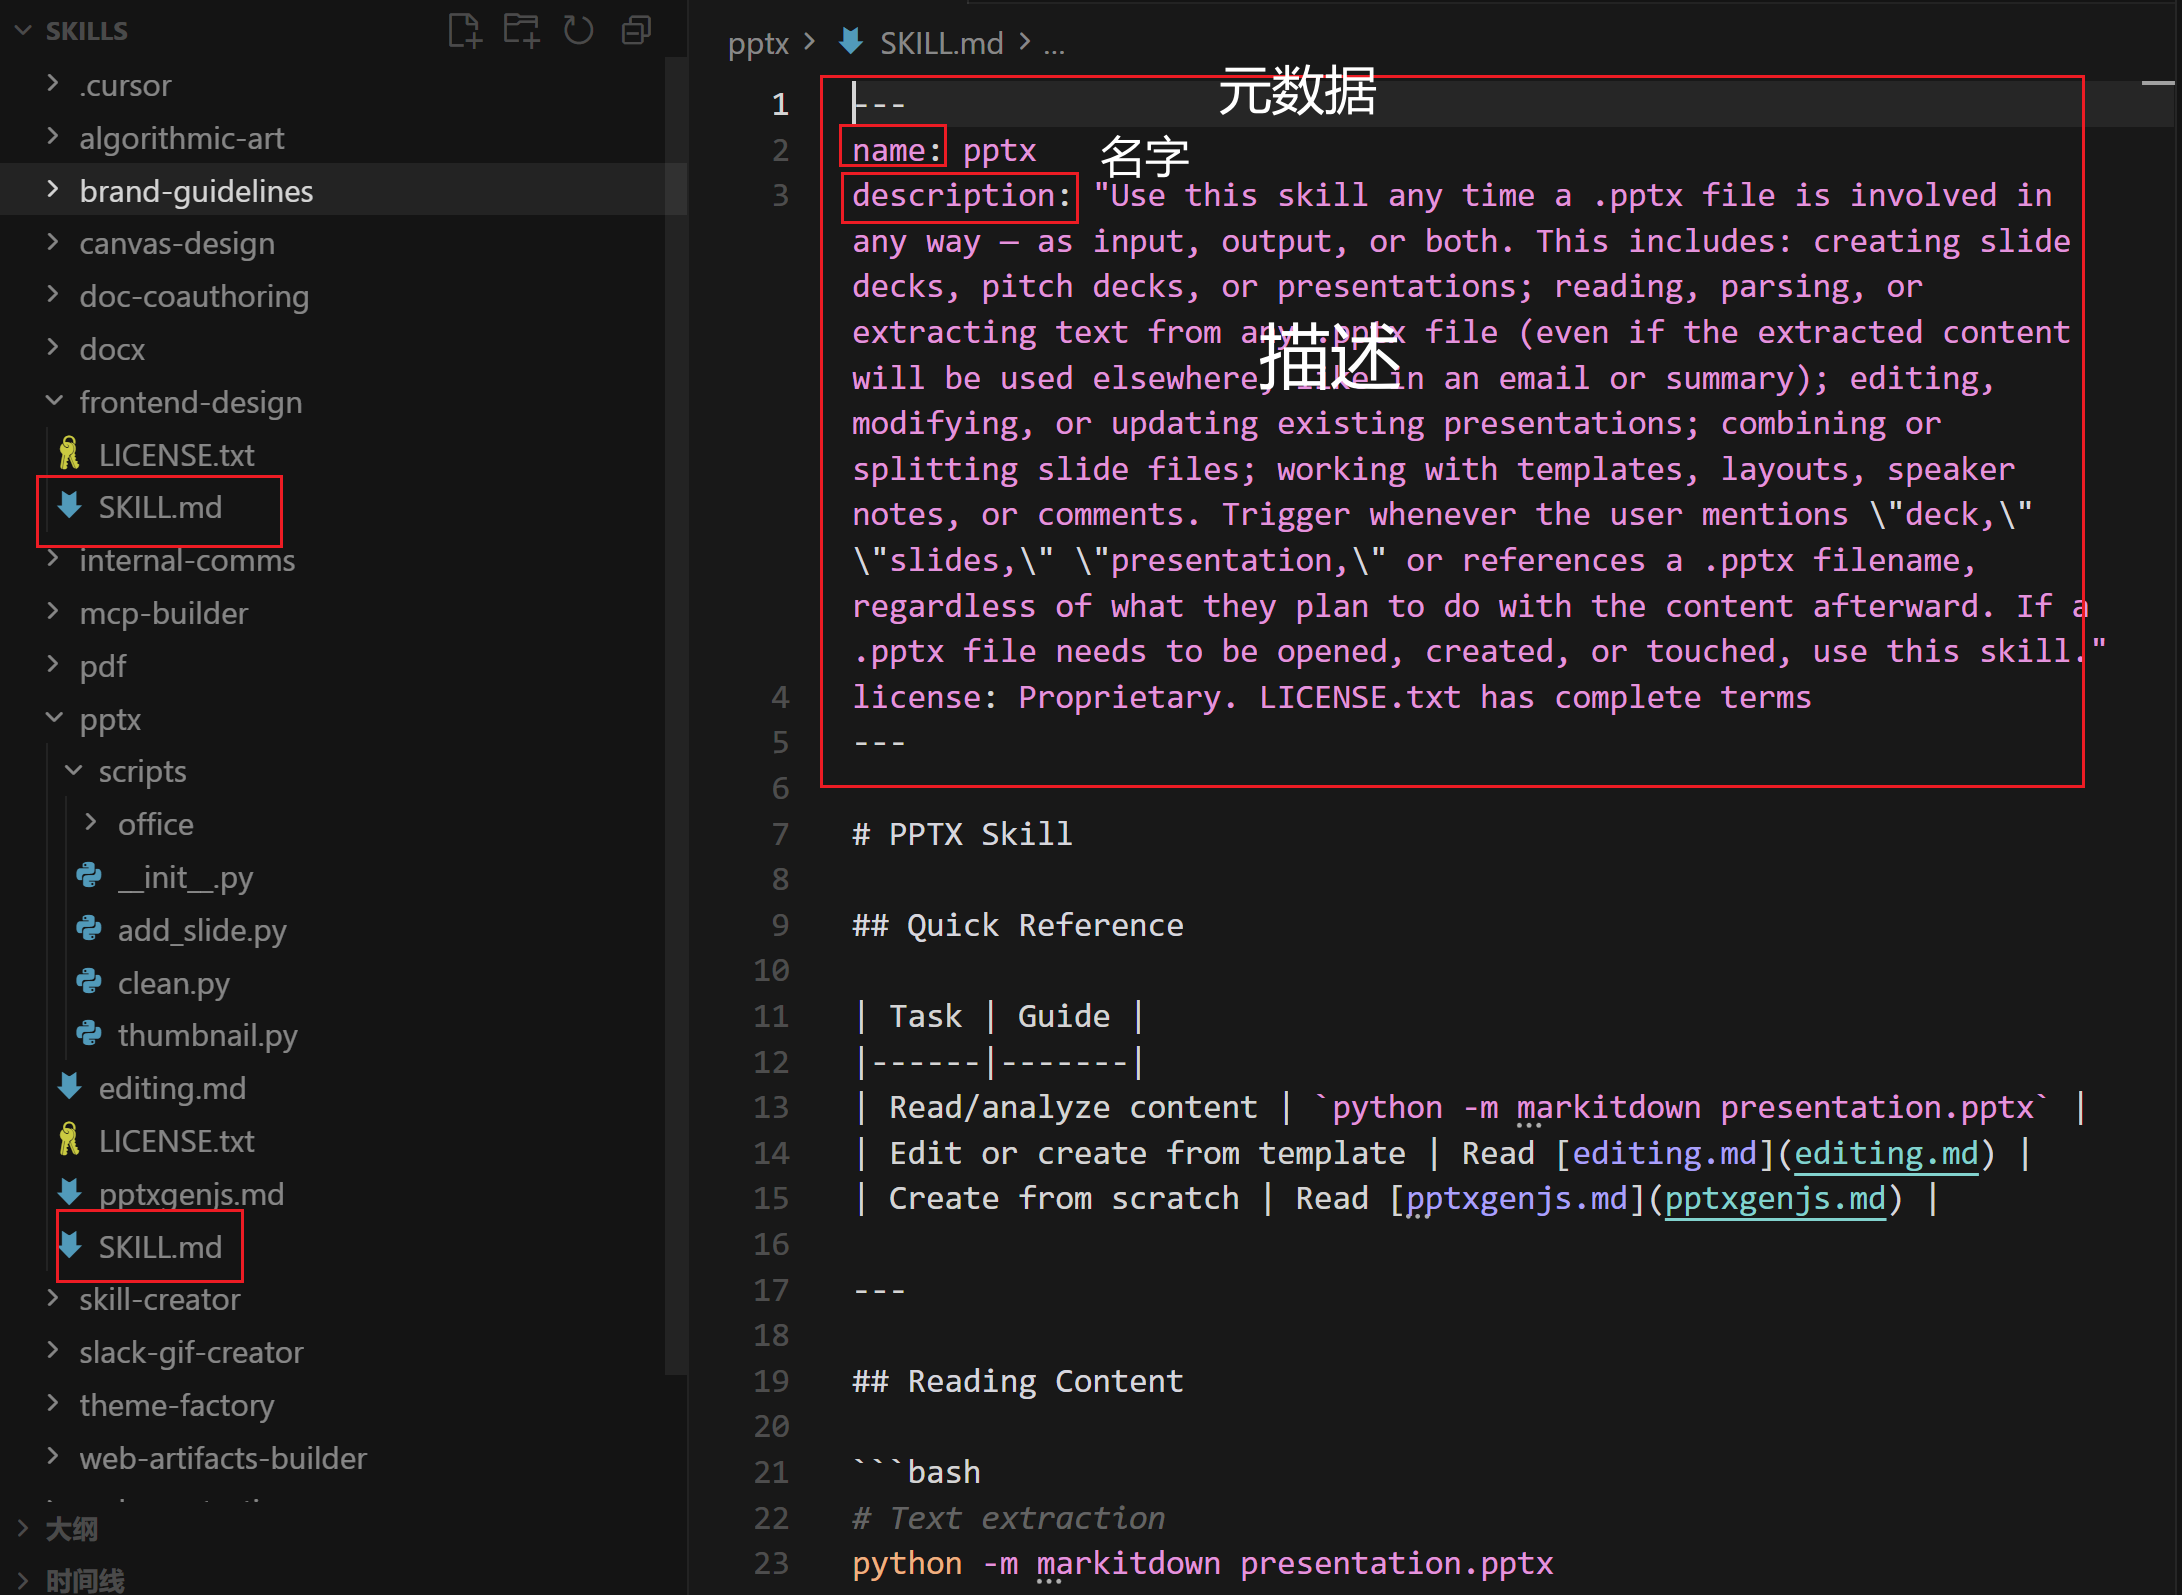Viewport: 2182px width, 1595px height.
Task: Refresh the explorer with the refresh icon
Action: click(578, 30)
